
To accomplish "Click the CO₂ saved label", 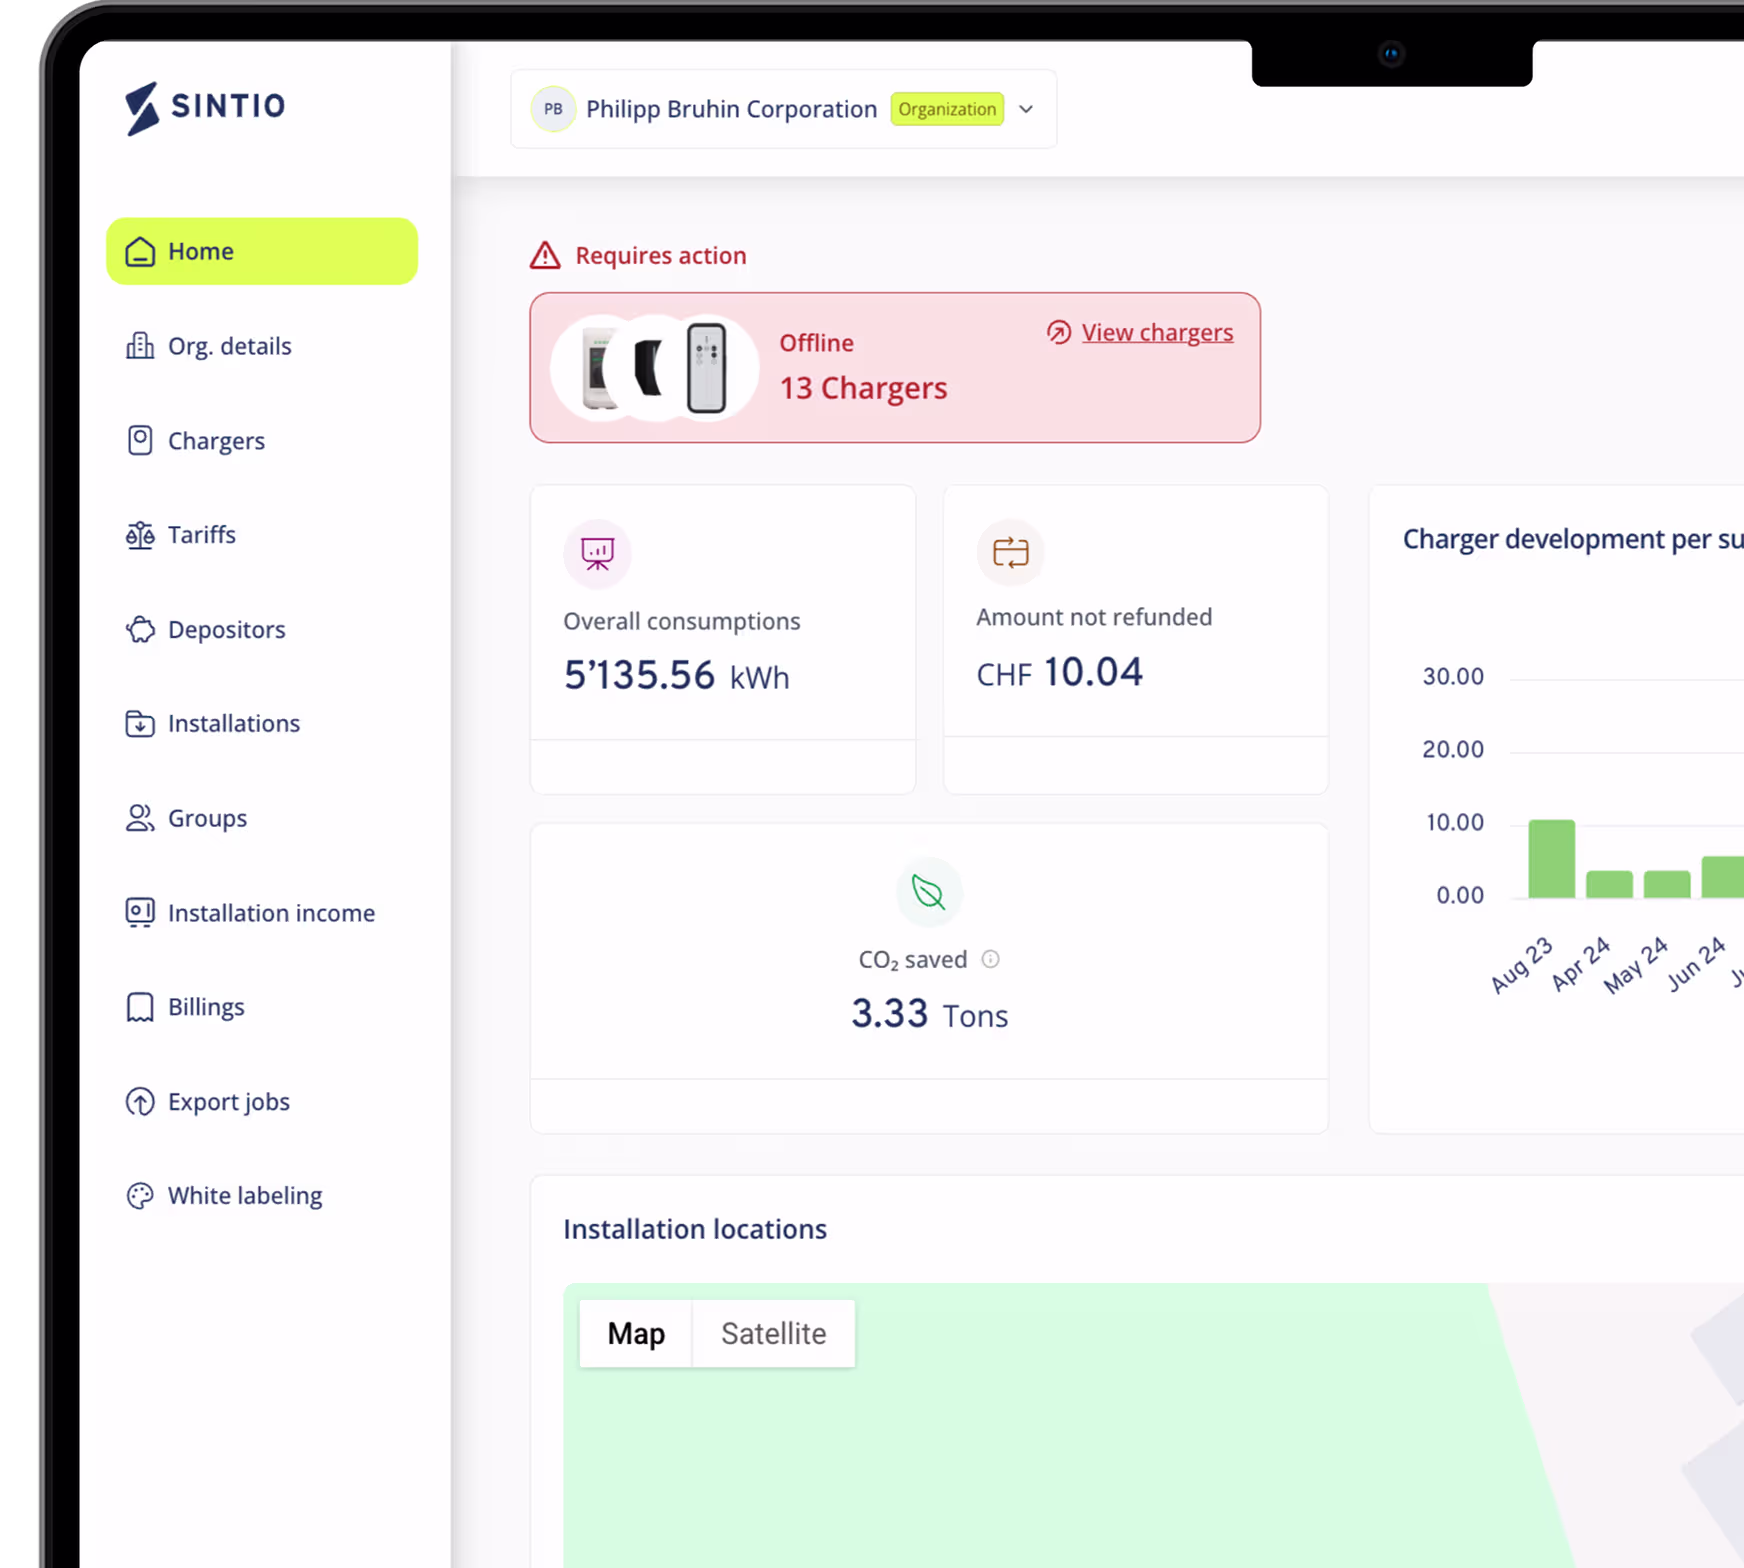I will tap(912, 960).
